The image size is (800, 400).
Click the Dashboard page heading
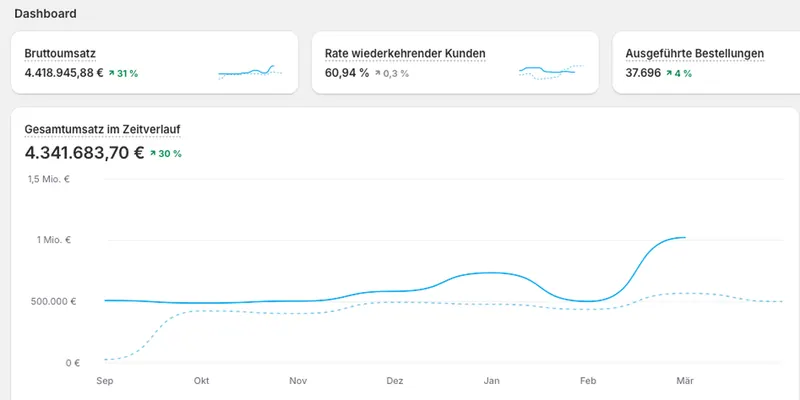point(45,14)
